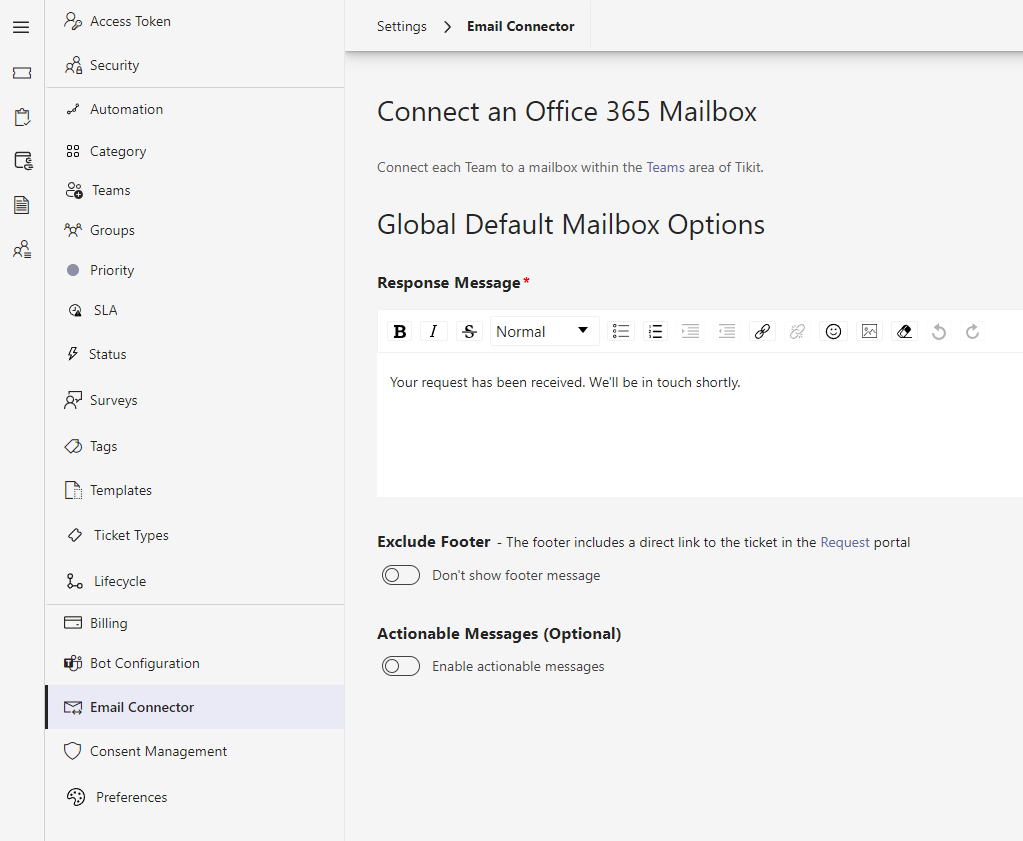Enable actionable messages switch

coord(401,666)
